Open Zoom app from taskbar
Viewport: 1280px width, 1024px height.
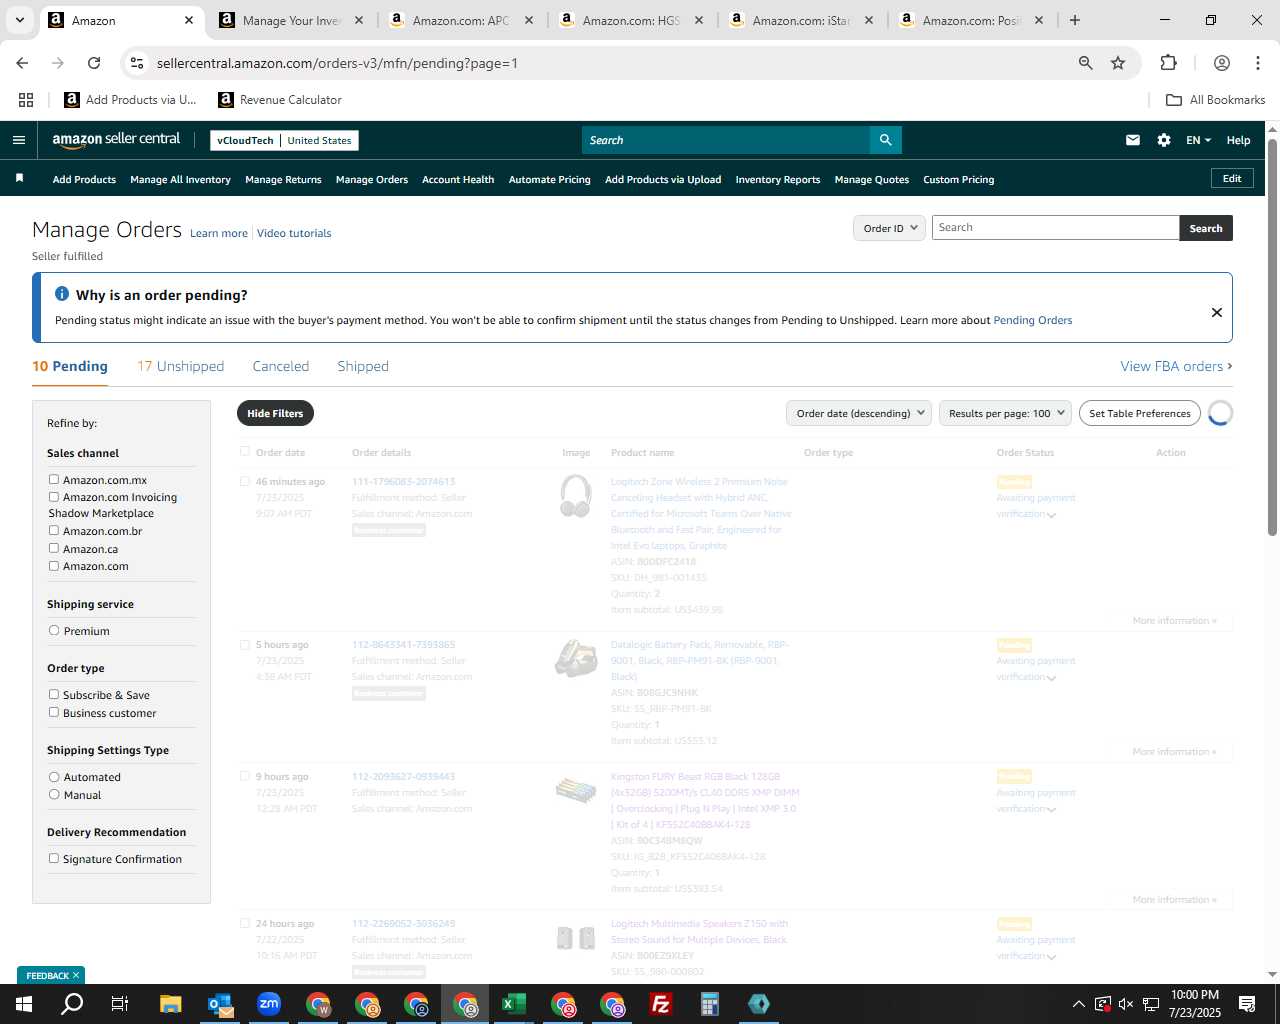point(268,1004)
